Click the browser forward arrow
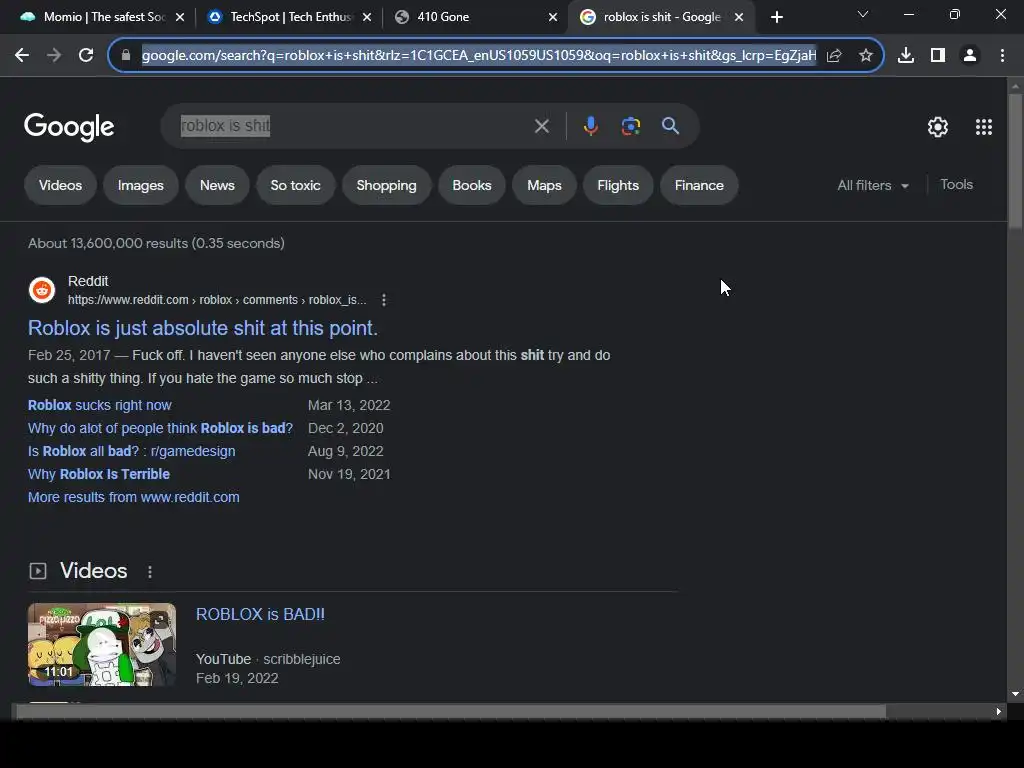Viewport: 1024px width, 768px height. [x=54, y=56]
